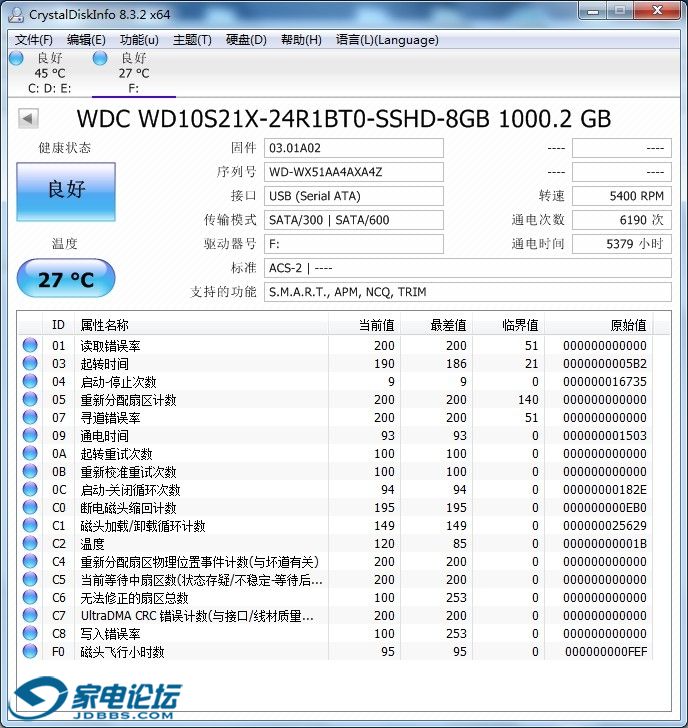The image size is (688, 728).
Task: Click the 27 °C temperature button
Action: pyautogui.click(x=66, y=278)
